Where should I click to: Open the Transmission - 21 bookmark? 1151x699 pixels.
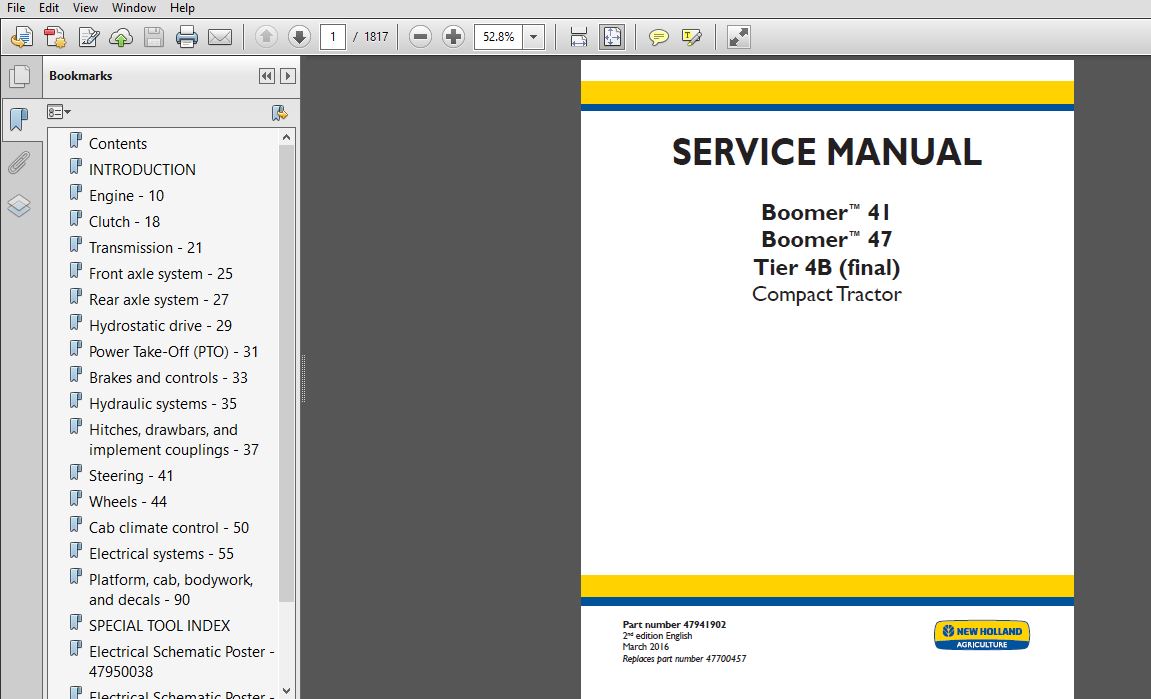click(145, 248)
